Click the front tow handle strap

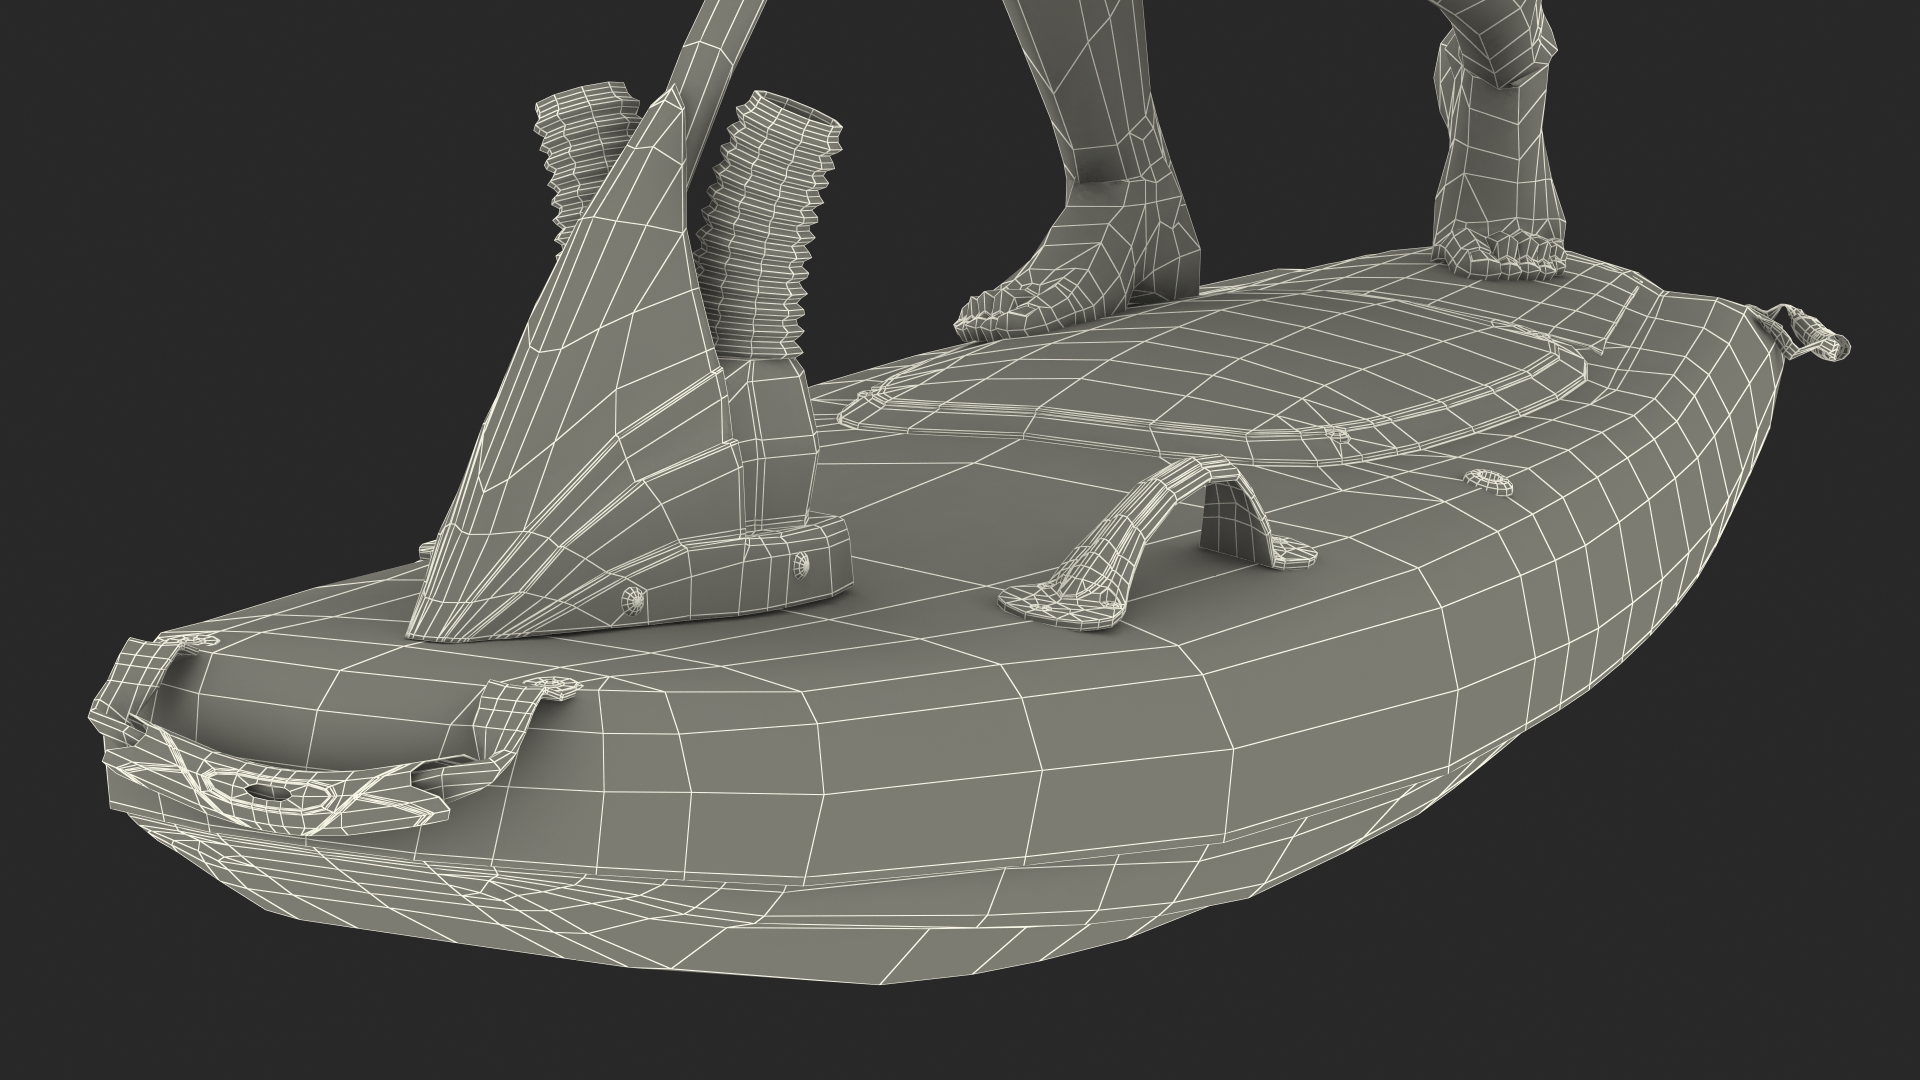coord(330,735)
